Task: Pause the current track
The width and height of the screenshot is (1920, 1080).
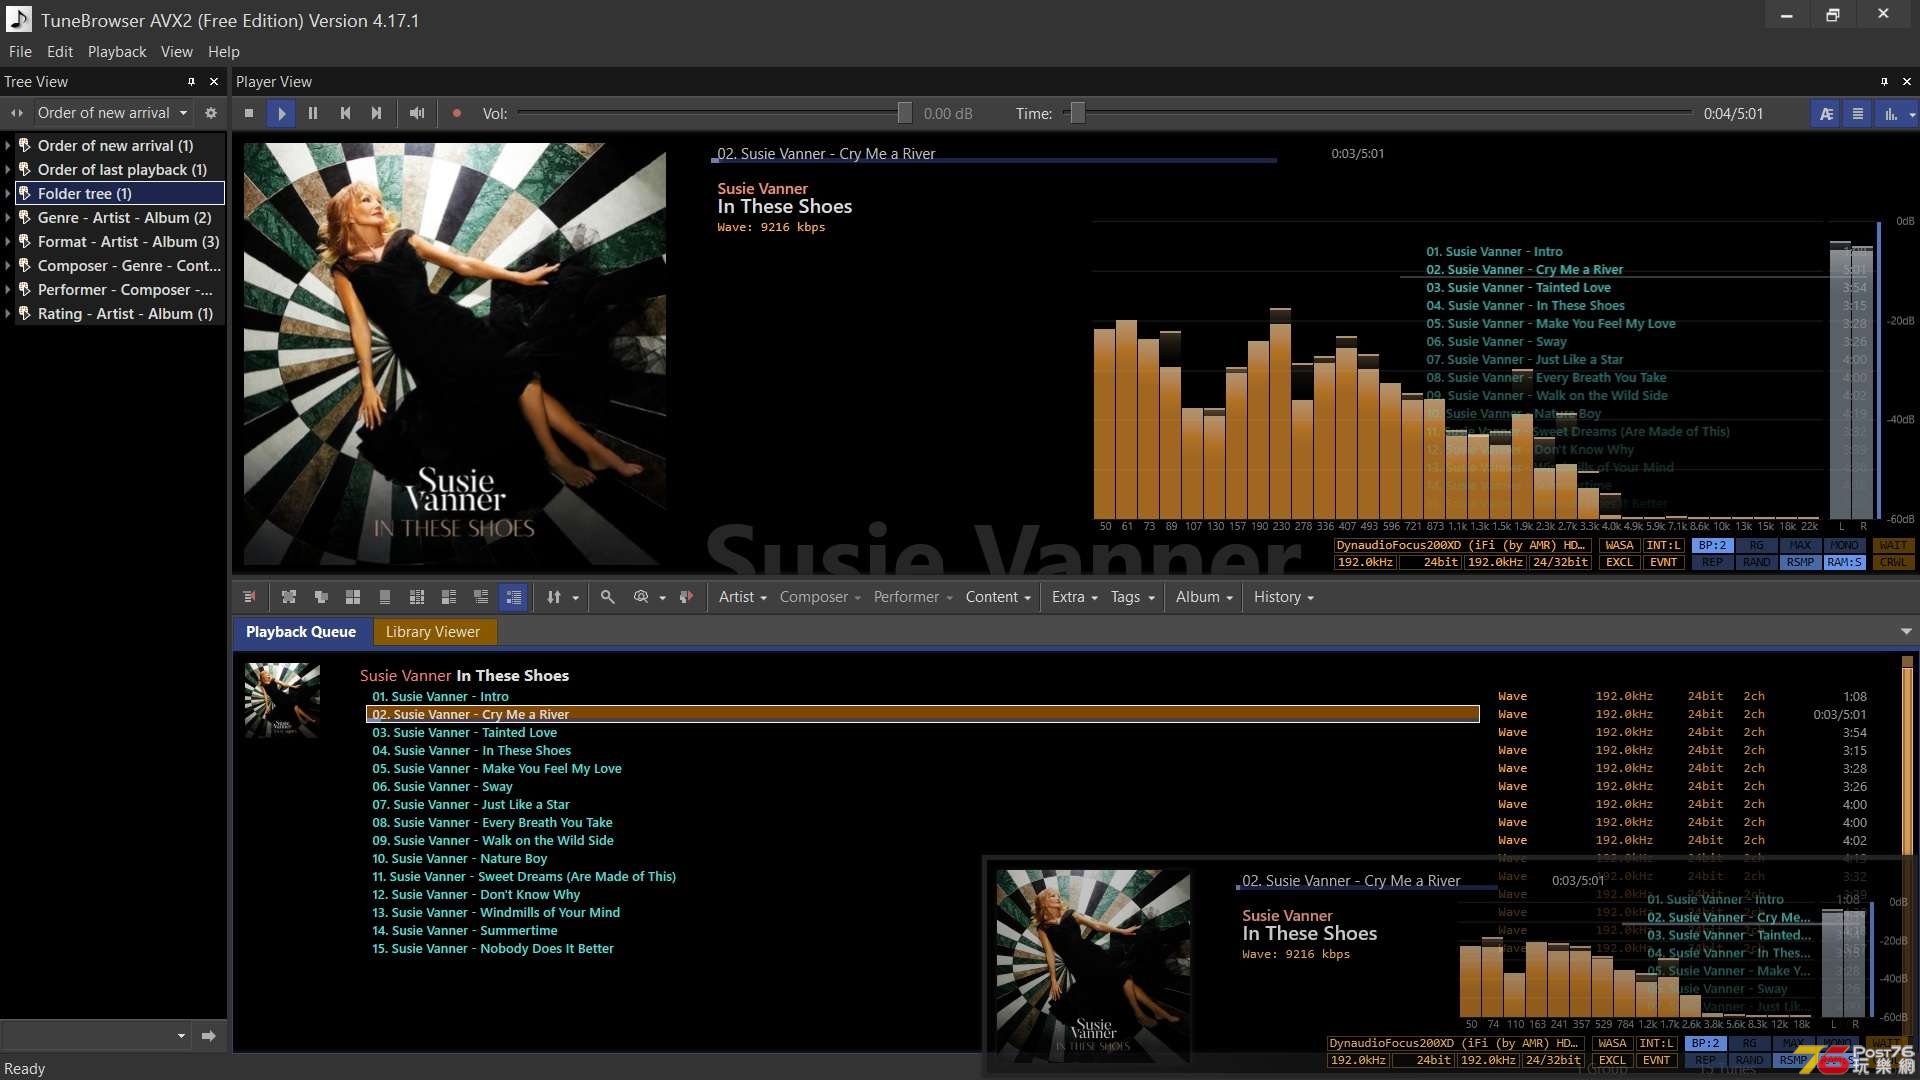Action: coord(313,113)
